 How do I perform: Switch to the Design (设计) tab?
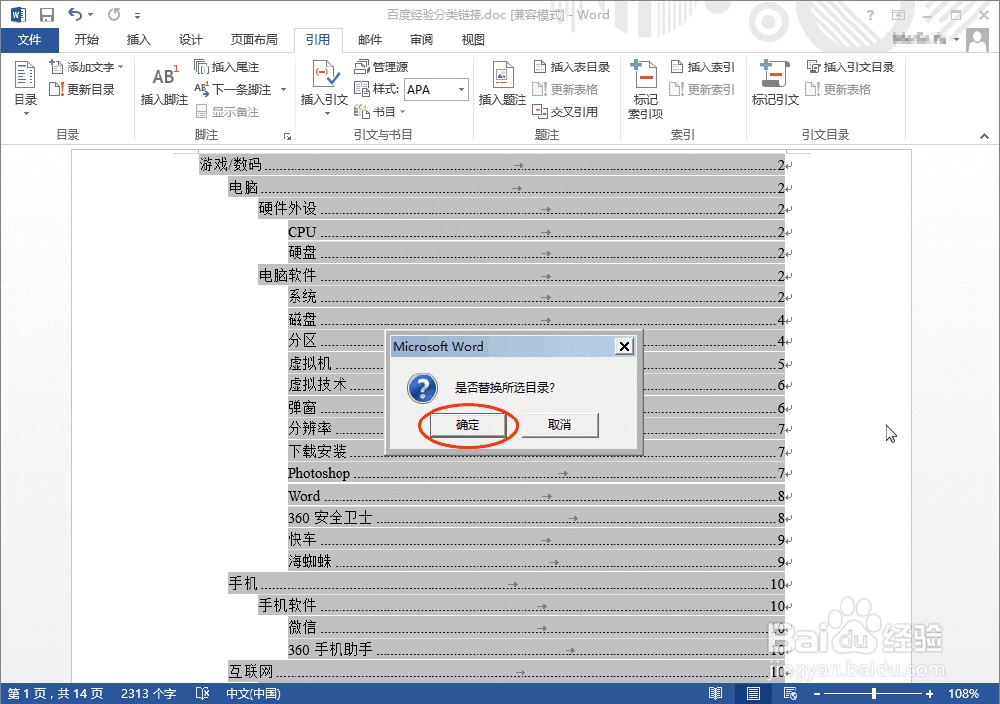click(191, 40)
